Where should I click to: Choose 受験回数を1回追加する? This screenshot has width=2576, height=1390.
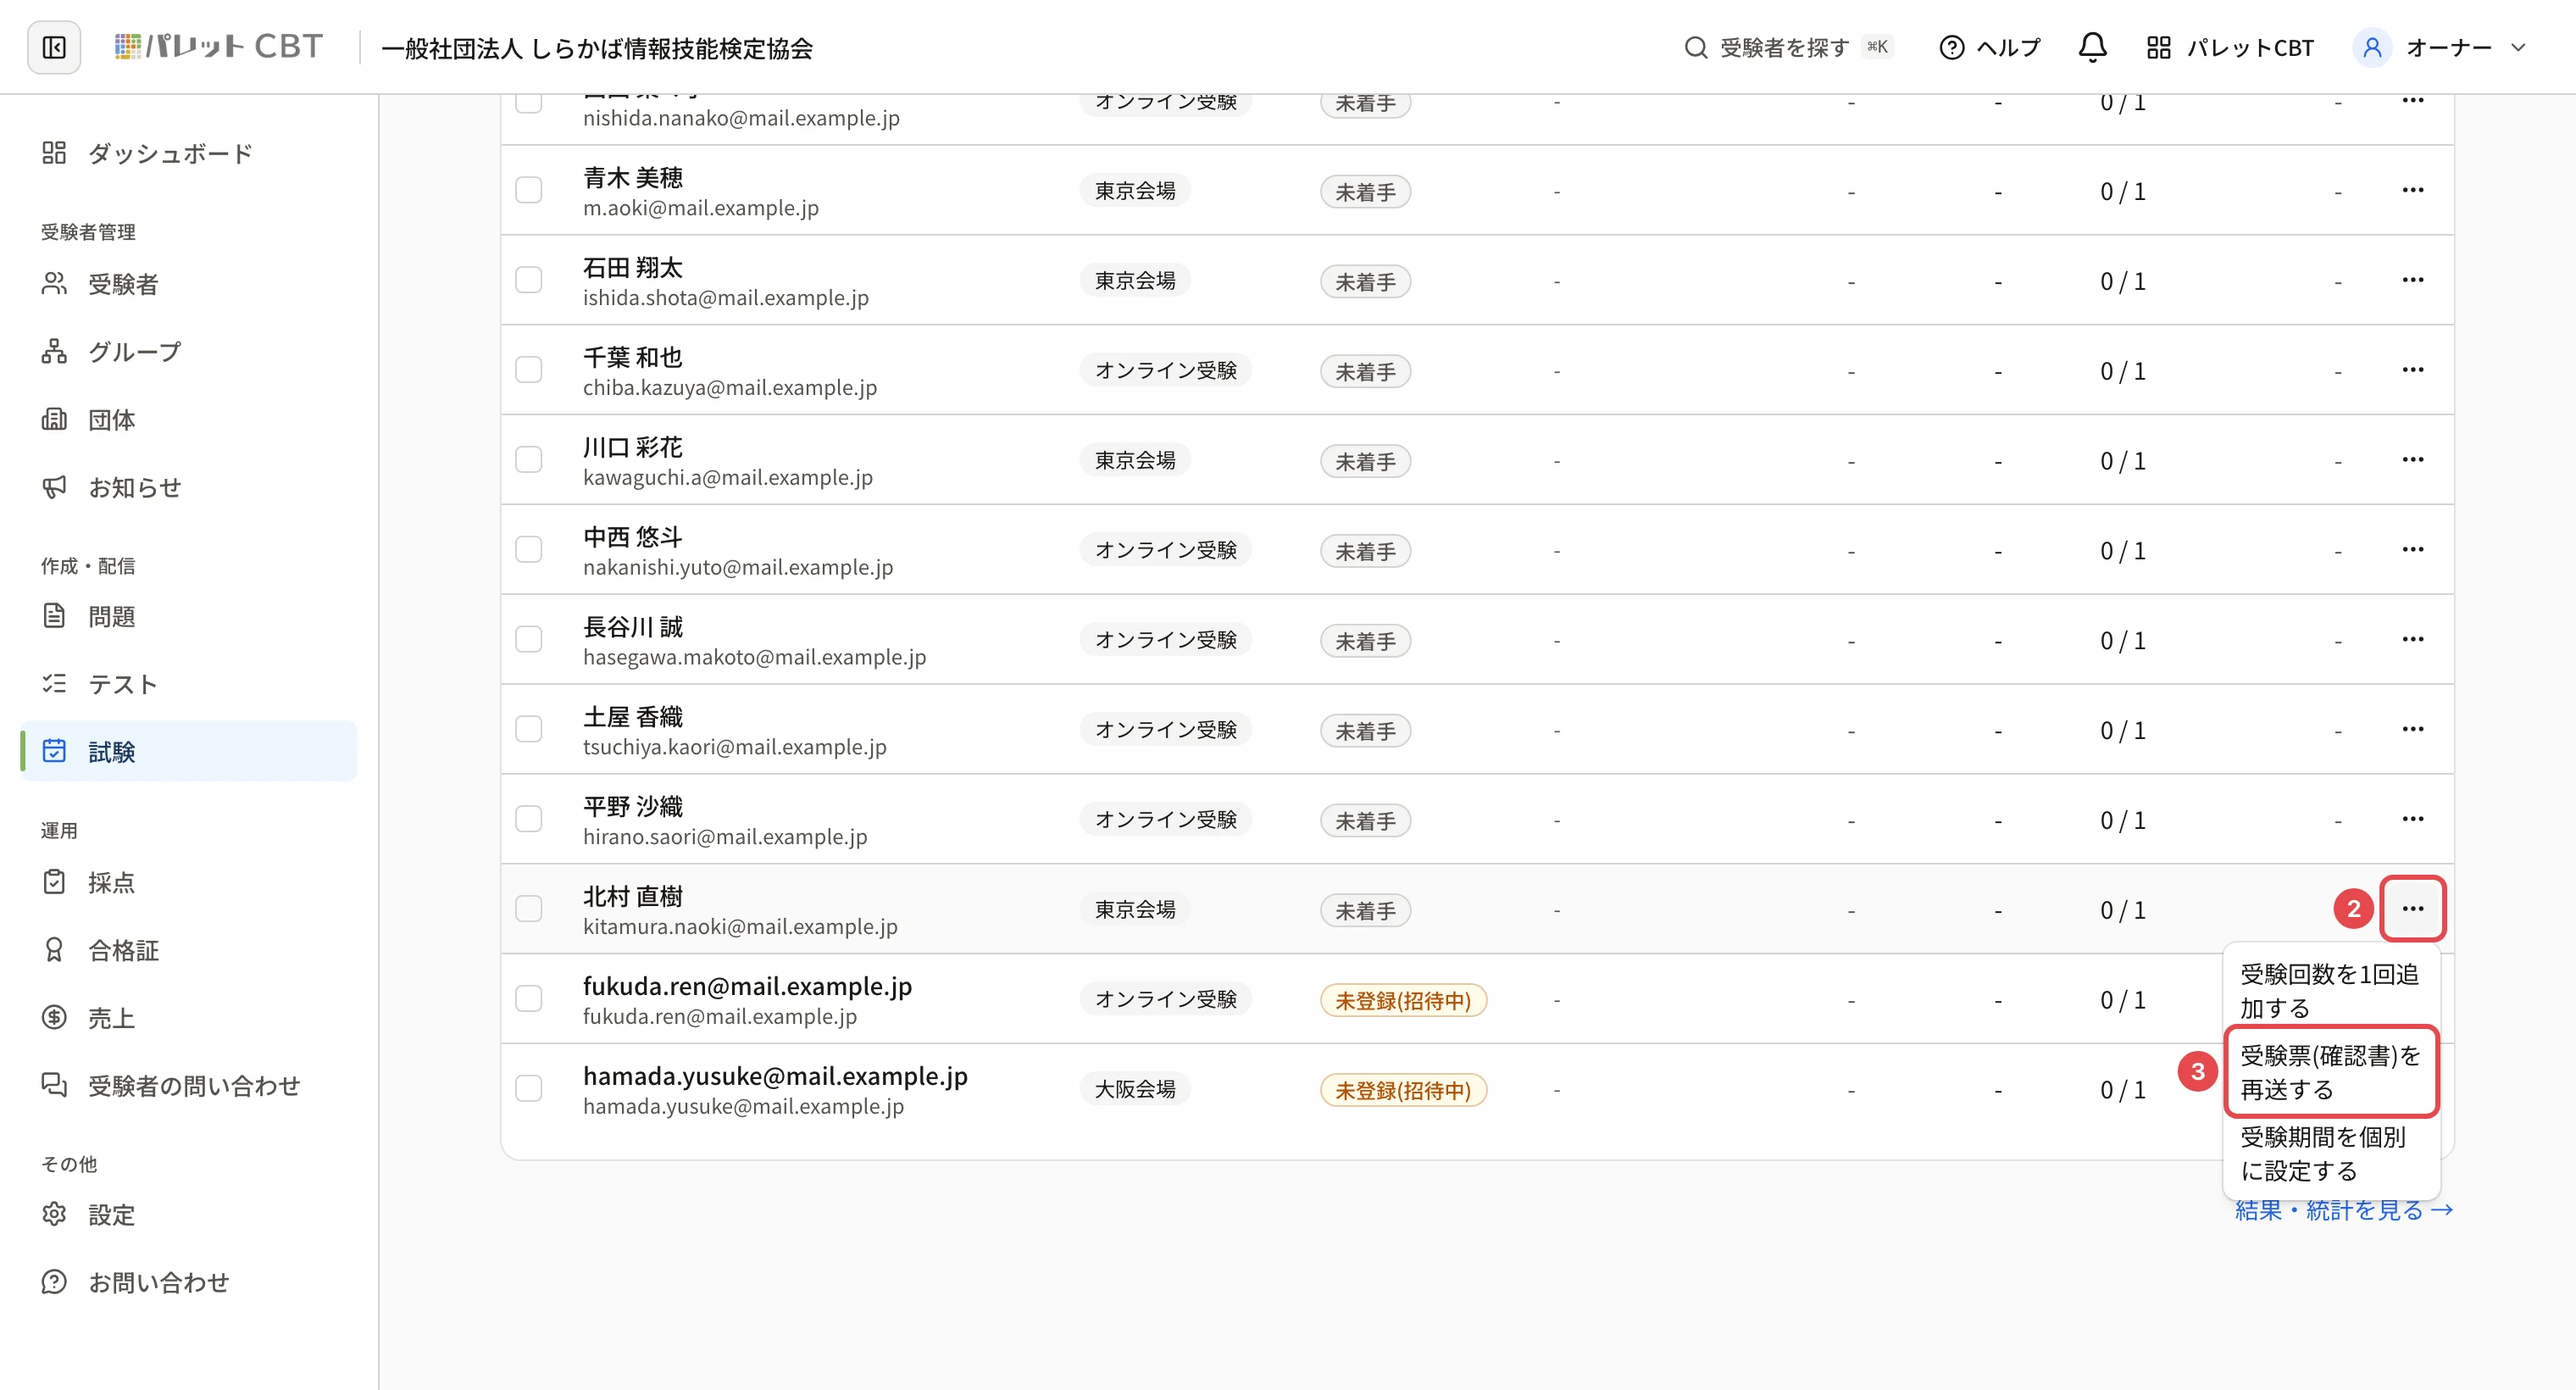pos(2331,990)
